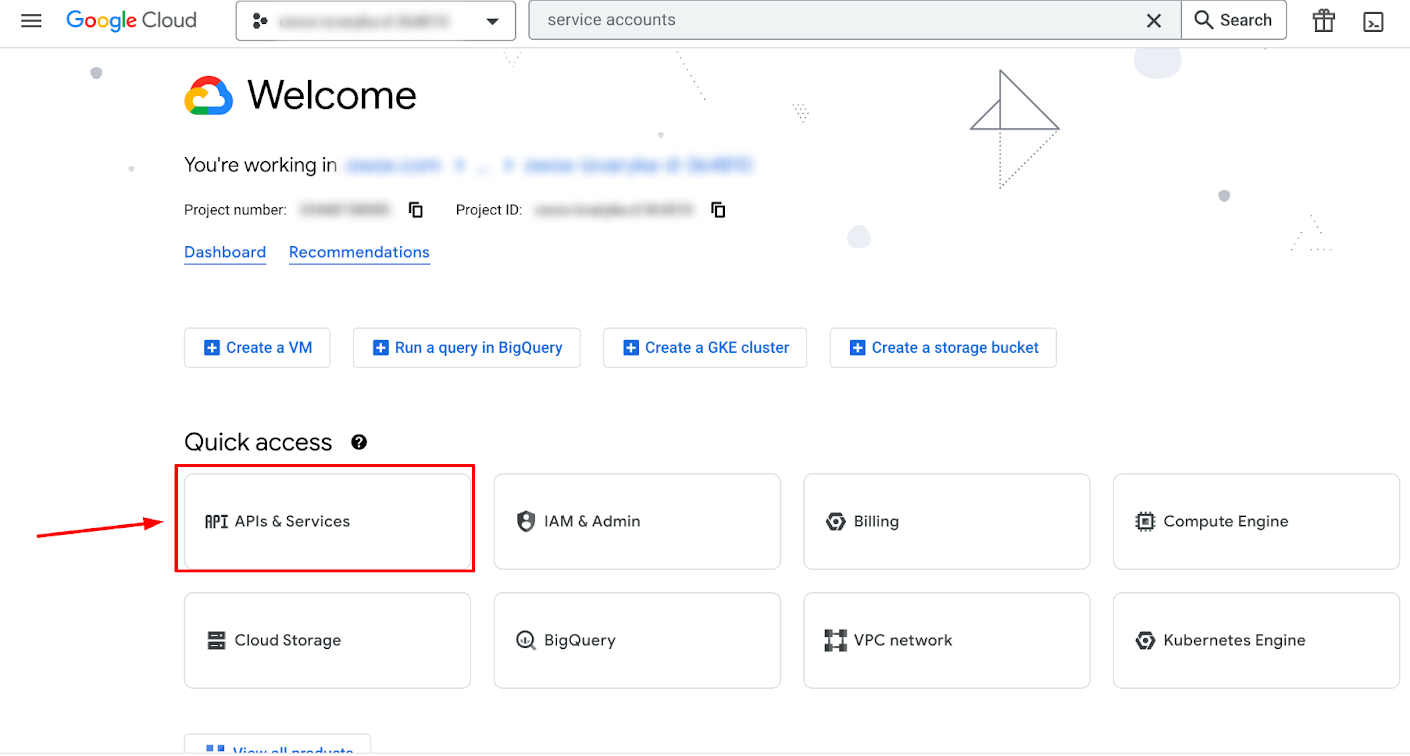1410x756 pixels.
Task: Copy the project ID
Action: tap(718, 210)
